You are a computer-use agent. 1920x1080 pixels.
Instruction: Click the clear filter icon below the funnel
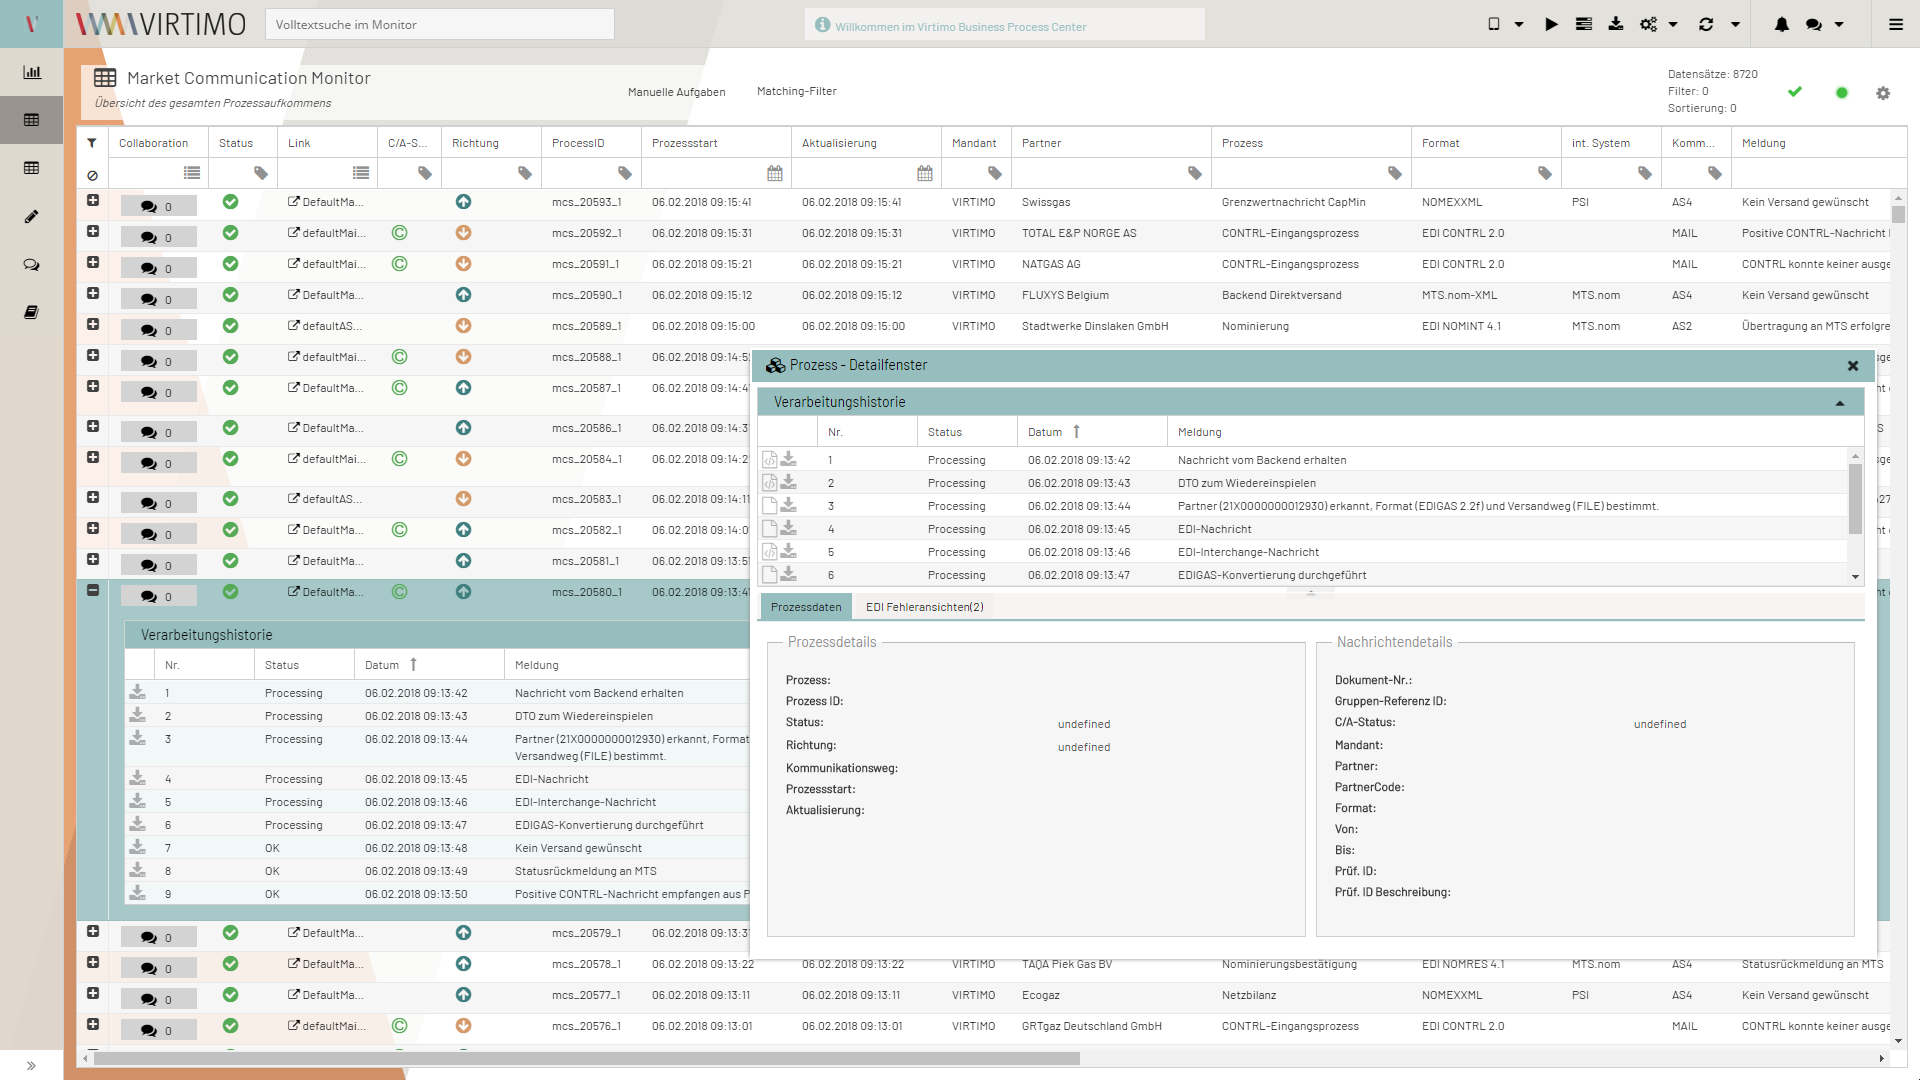(92, 175)
